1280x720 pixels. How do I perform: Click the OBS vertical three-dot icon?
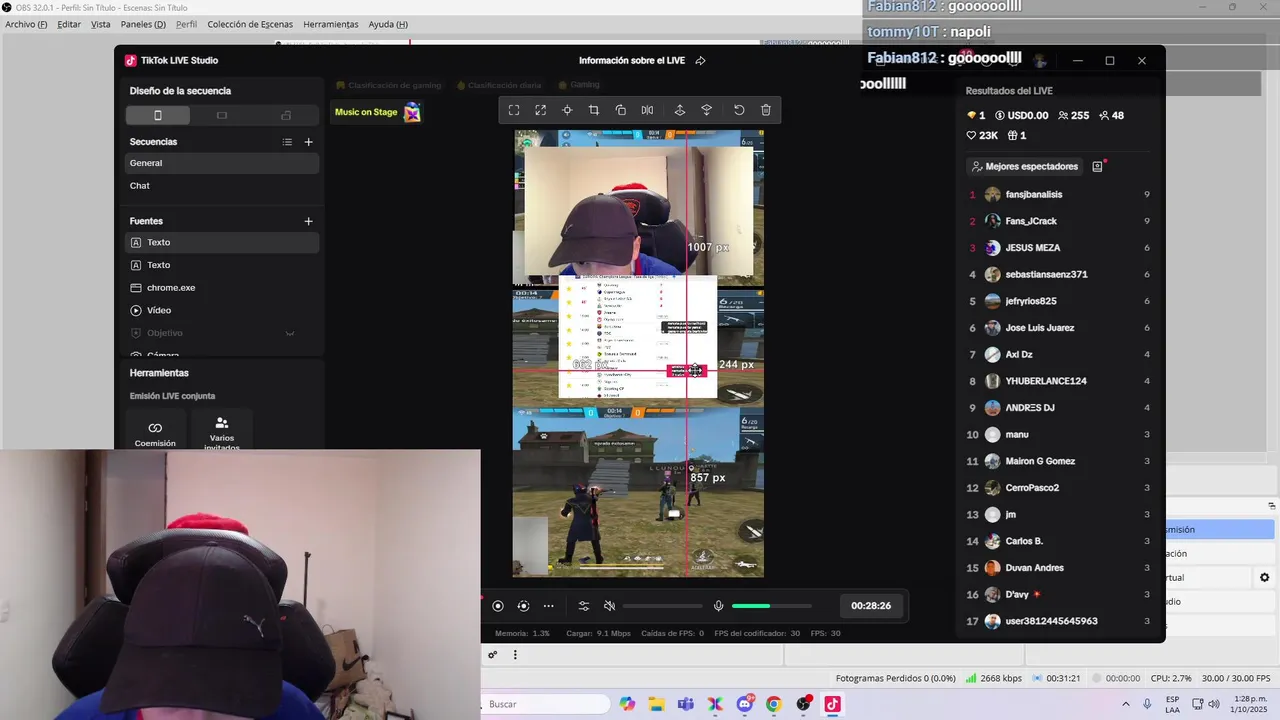coord(515,655)
